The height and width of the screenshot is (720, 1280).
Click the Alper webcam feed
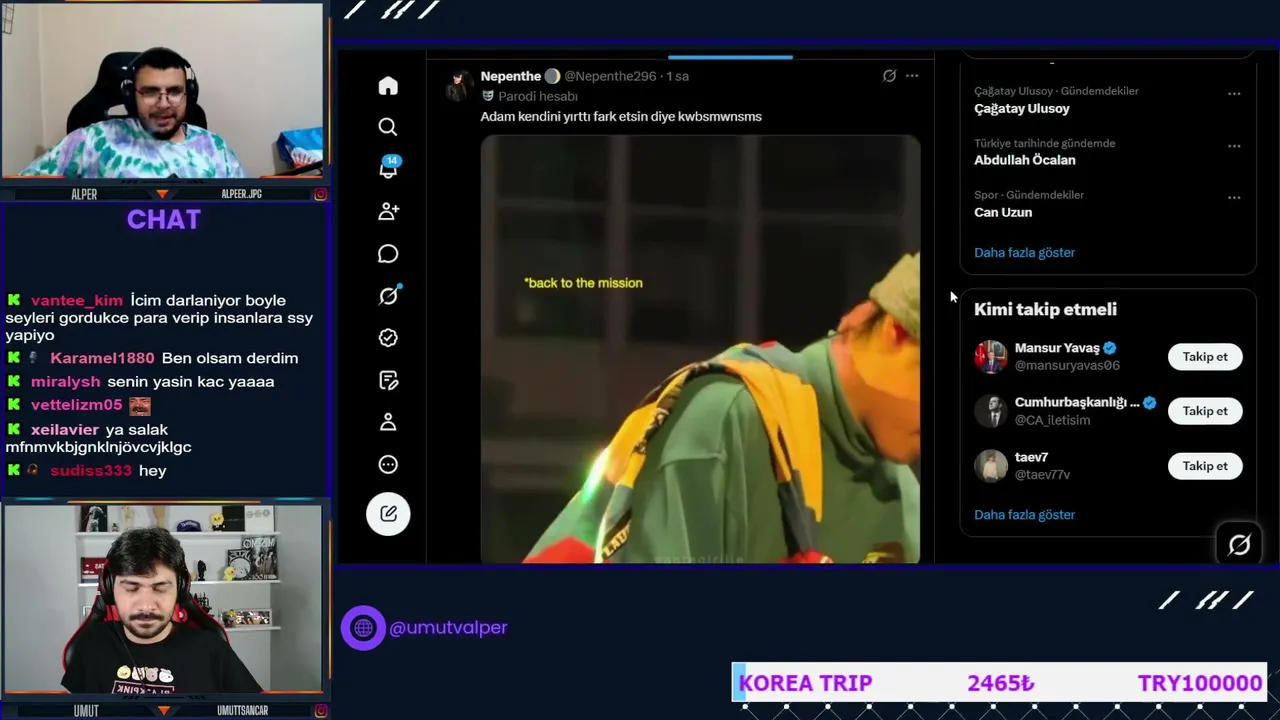pyautogui.click(x=163, y=91)
